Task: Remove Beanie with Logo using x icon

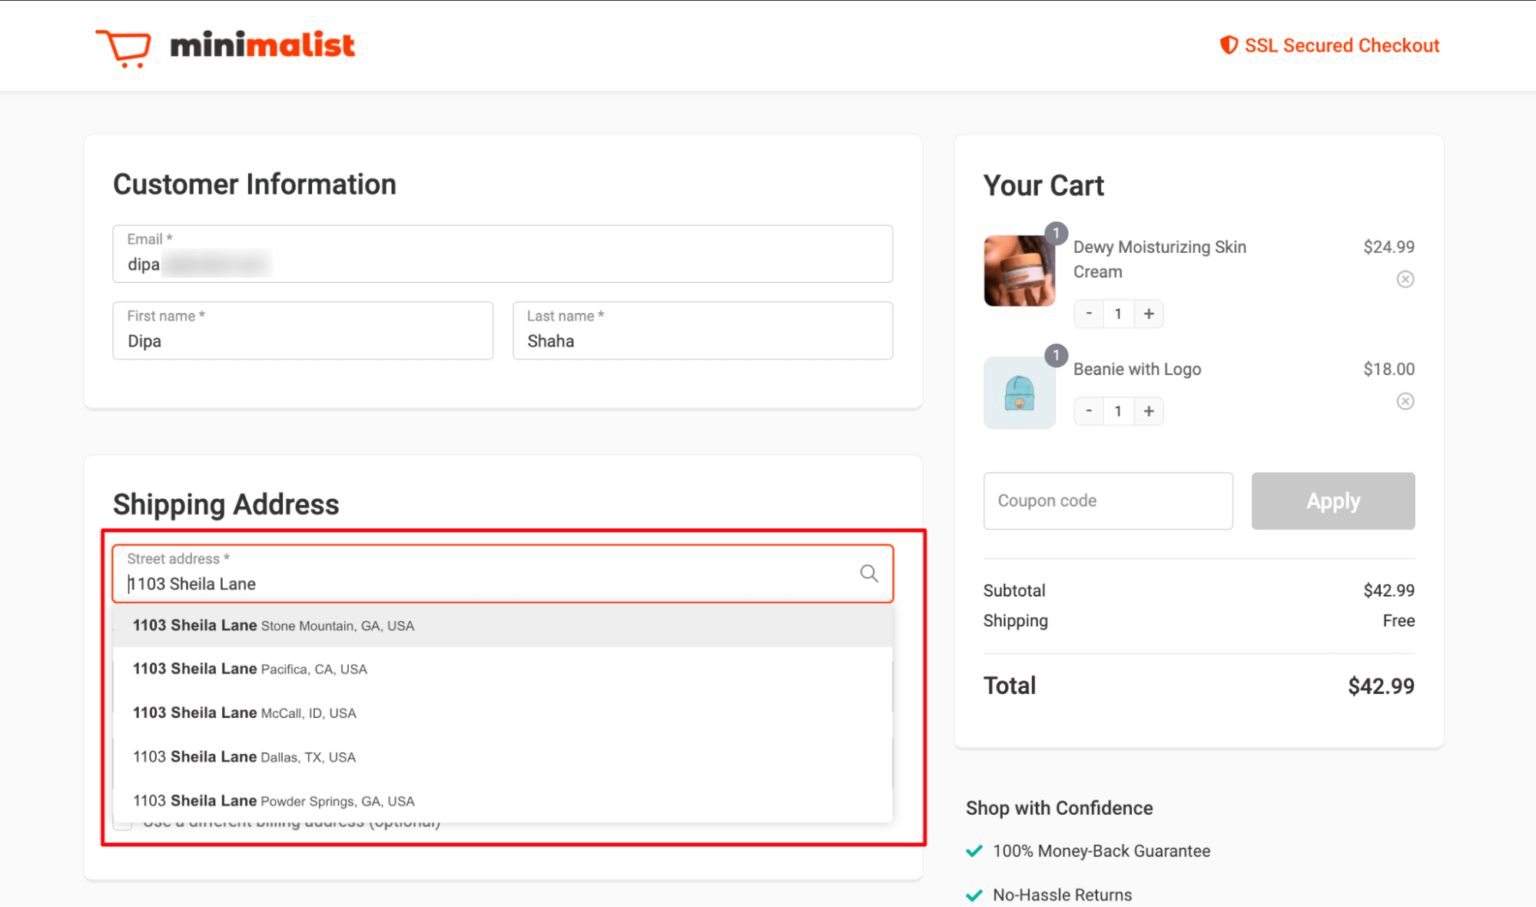Action: pos(1405,401)
